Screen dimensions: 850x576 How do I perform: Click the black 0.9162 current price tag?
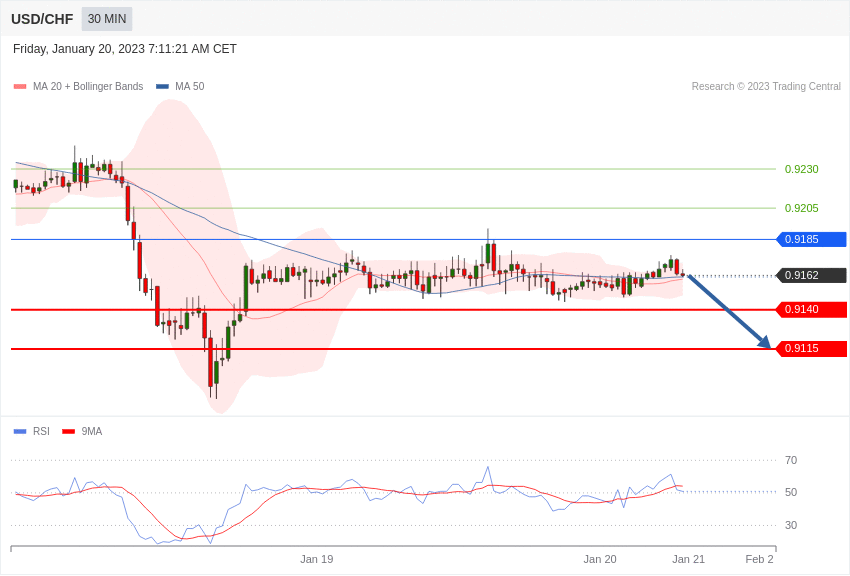click(x=812, y=275)
